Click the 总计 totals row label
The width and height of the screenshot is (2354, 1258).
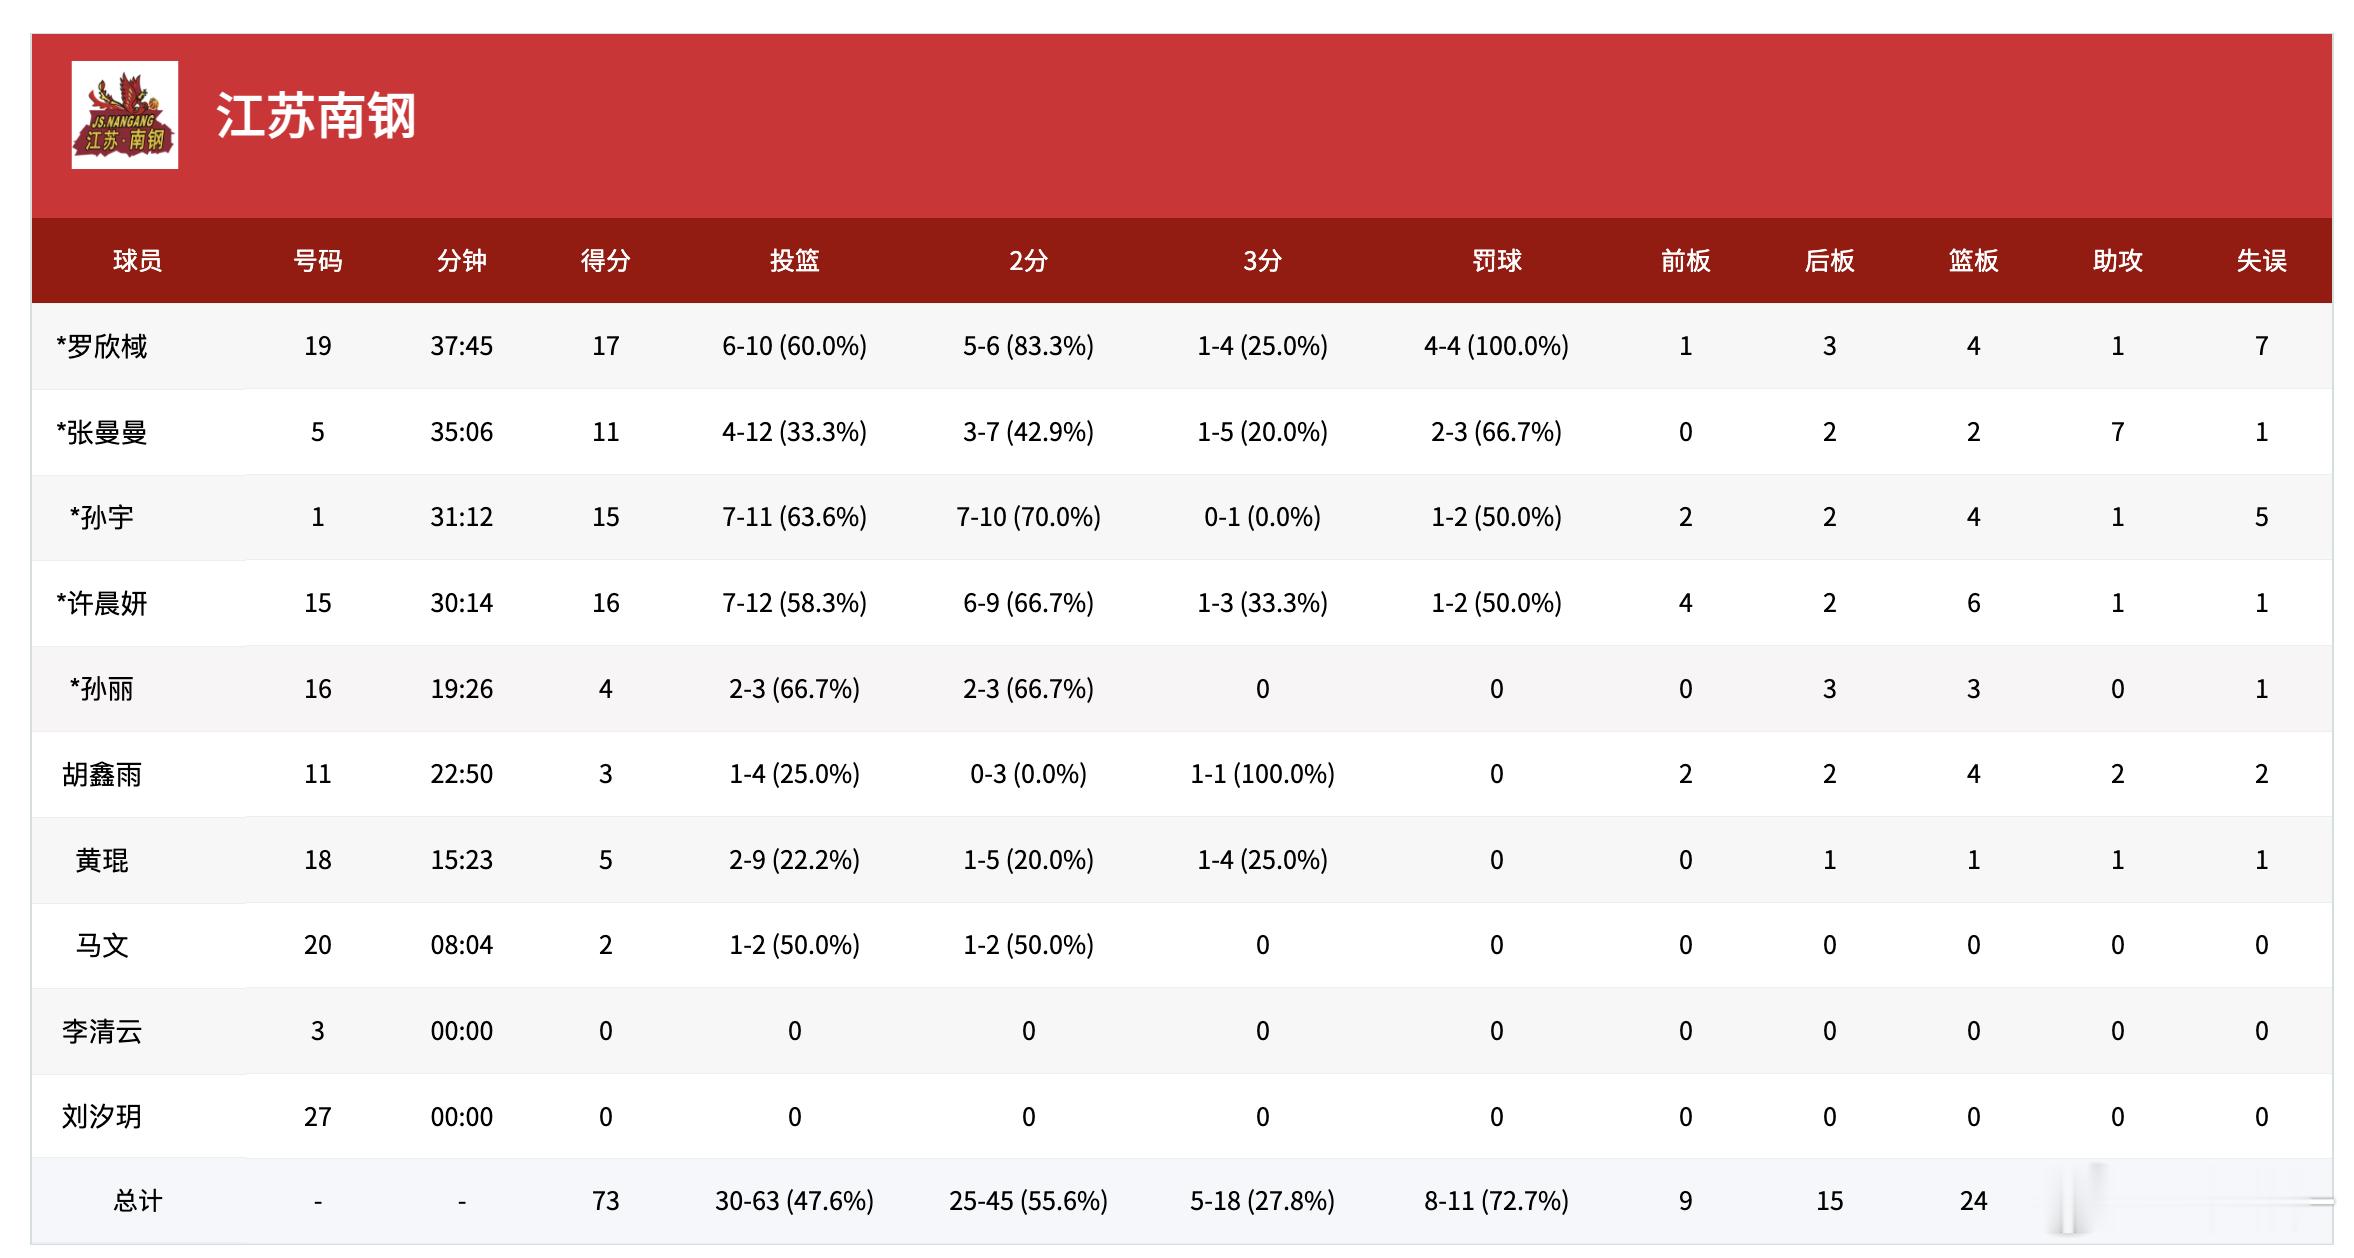pyautogui.click(x=137, y=1201)
